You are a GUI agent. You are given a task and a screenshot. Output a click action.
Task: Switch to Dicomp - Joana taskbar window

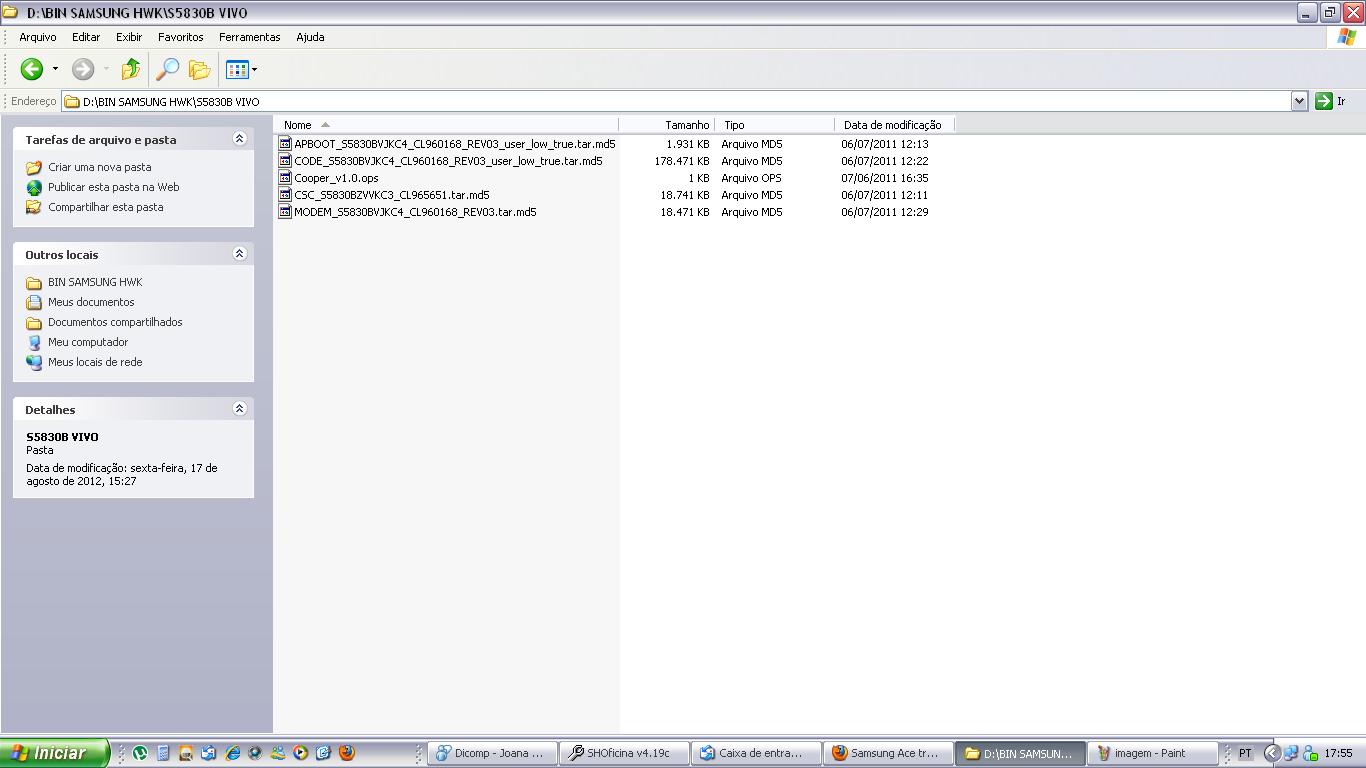point(492,753)
